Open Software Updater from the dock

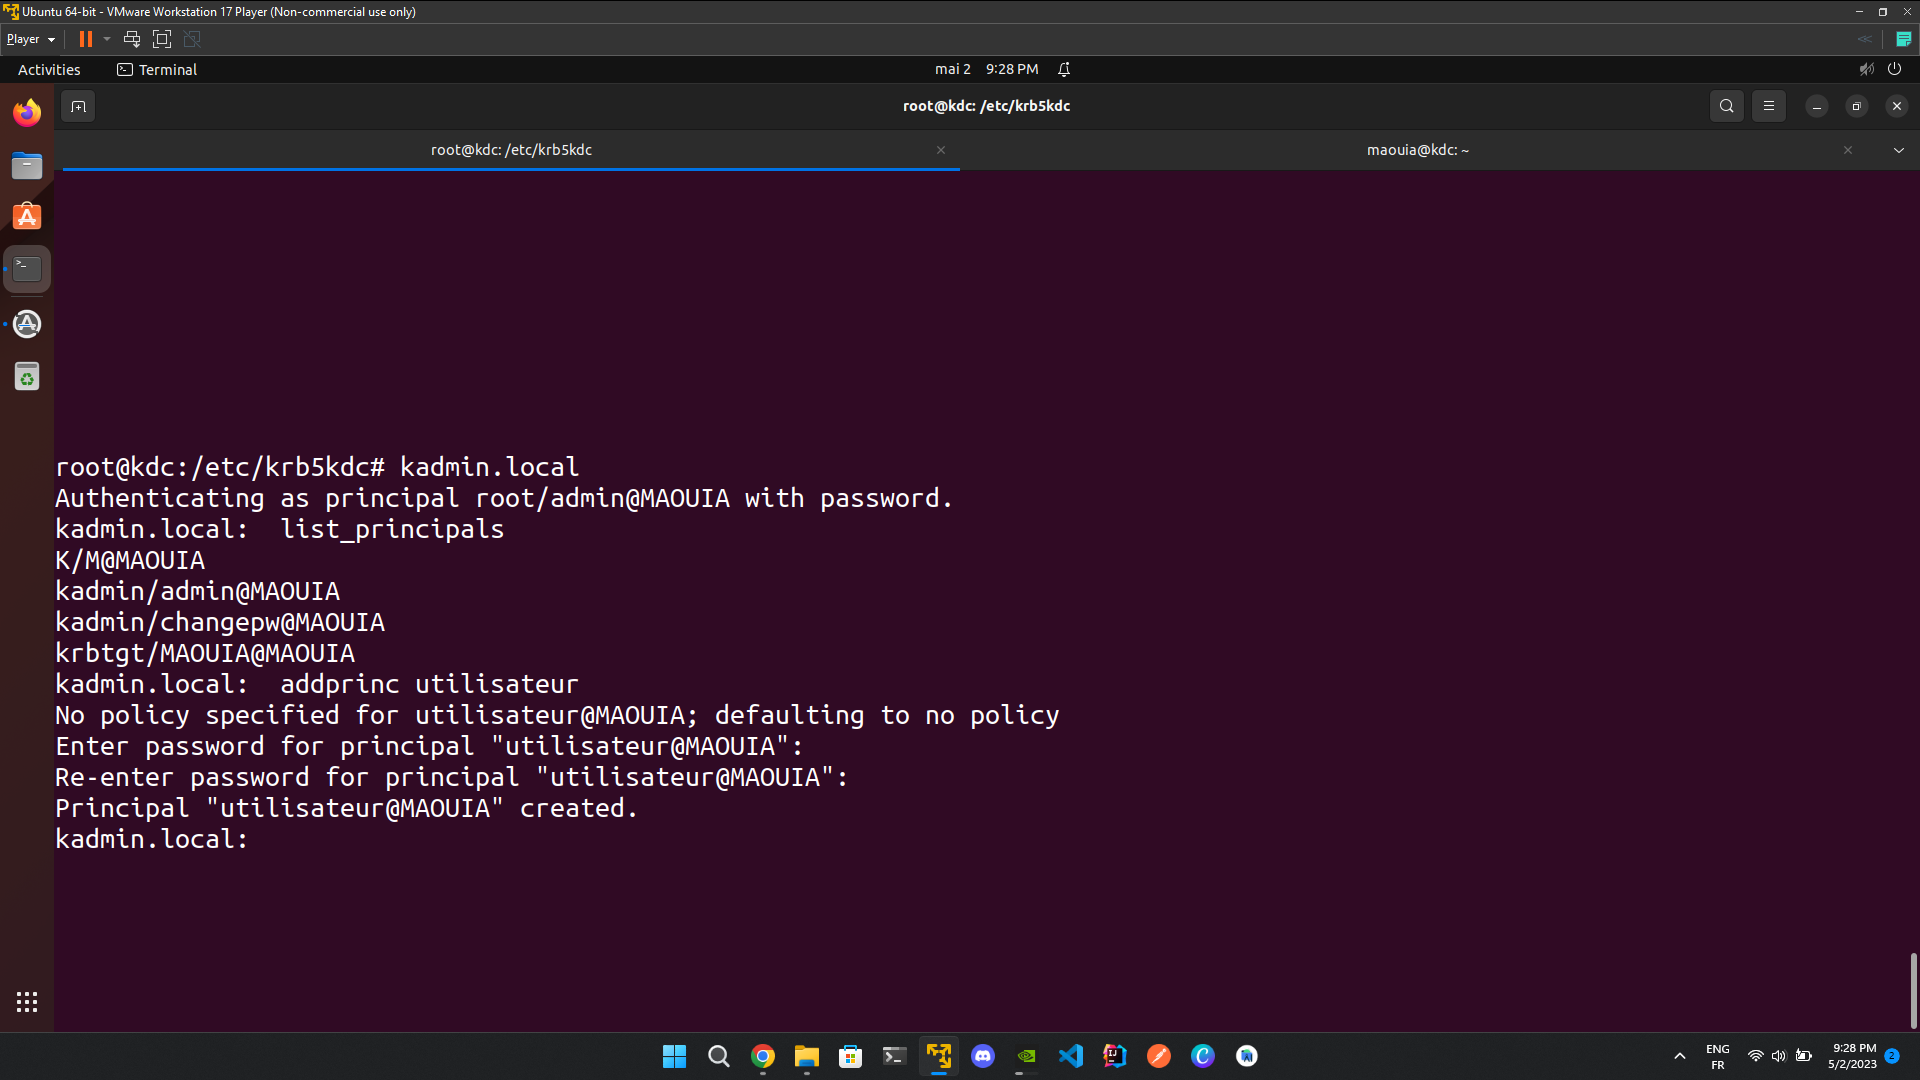click(27, 324)
